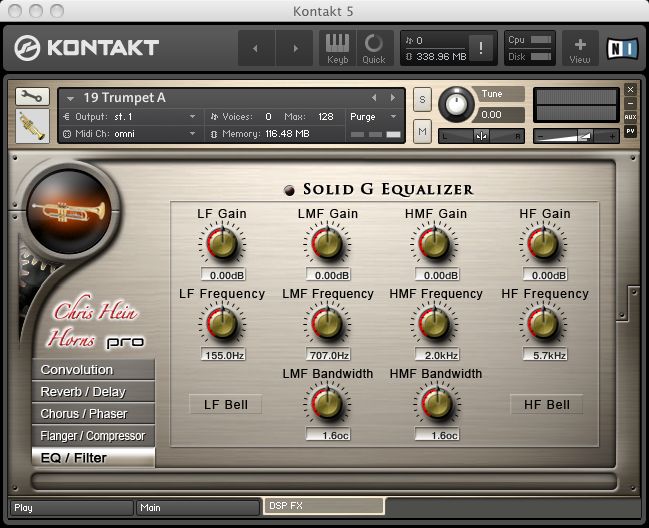Minimize the instrument header view
Screen dimensions: 649x528
click(630, 103)
